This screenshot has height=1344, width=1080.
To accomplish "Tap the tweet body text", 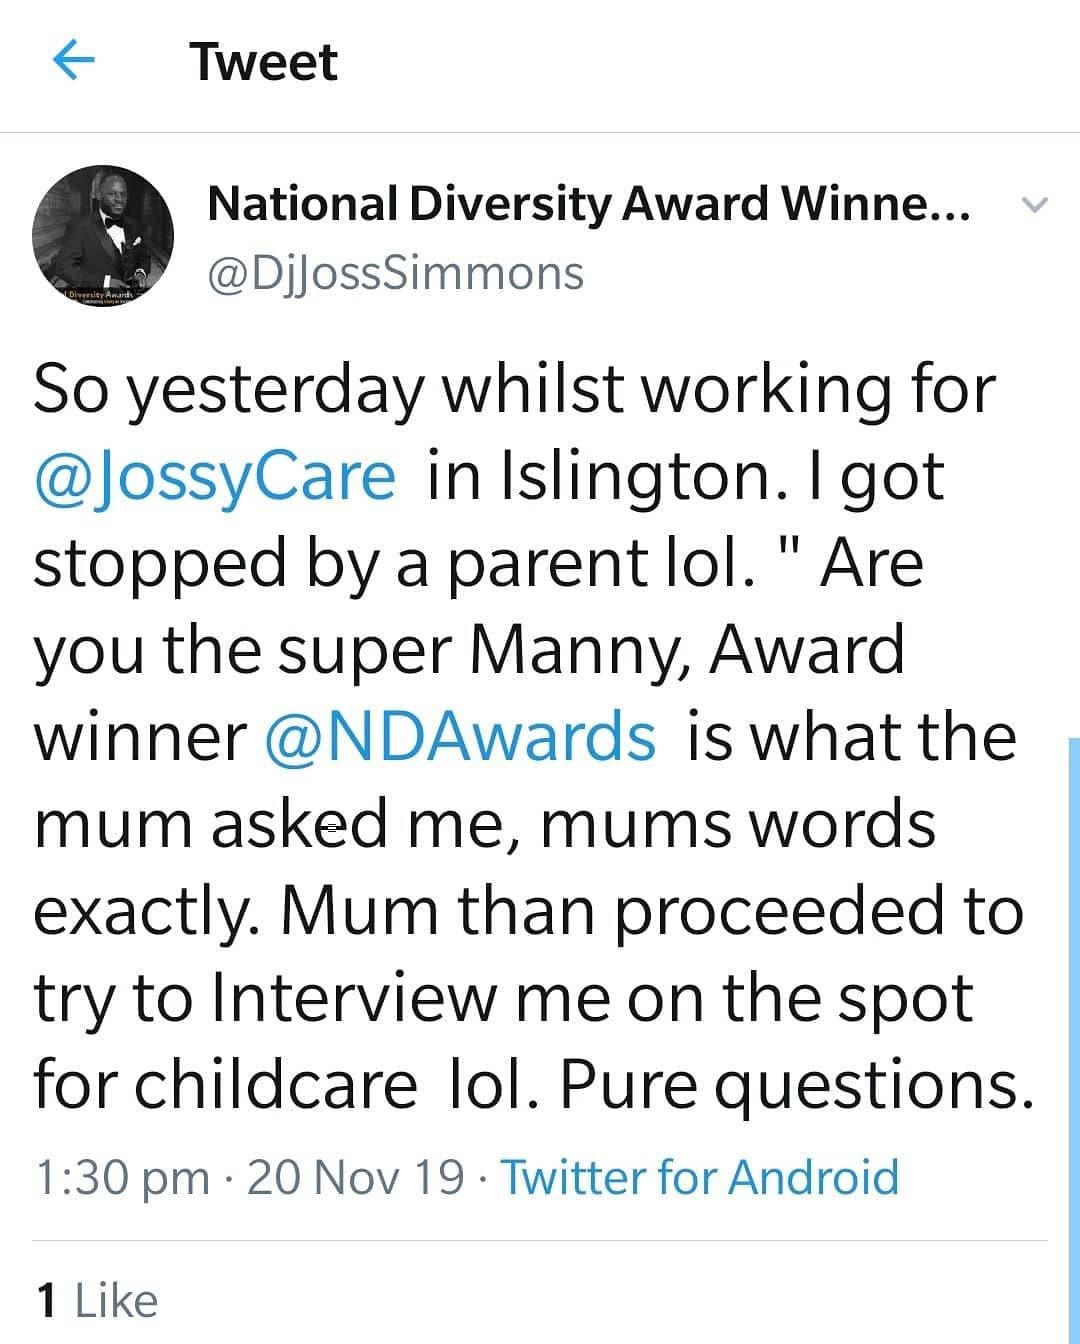I will [530, 736].
